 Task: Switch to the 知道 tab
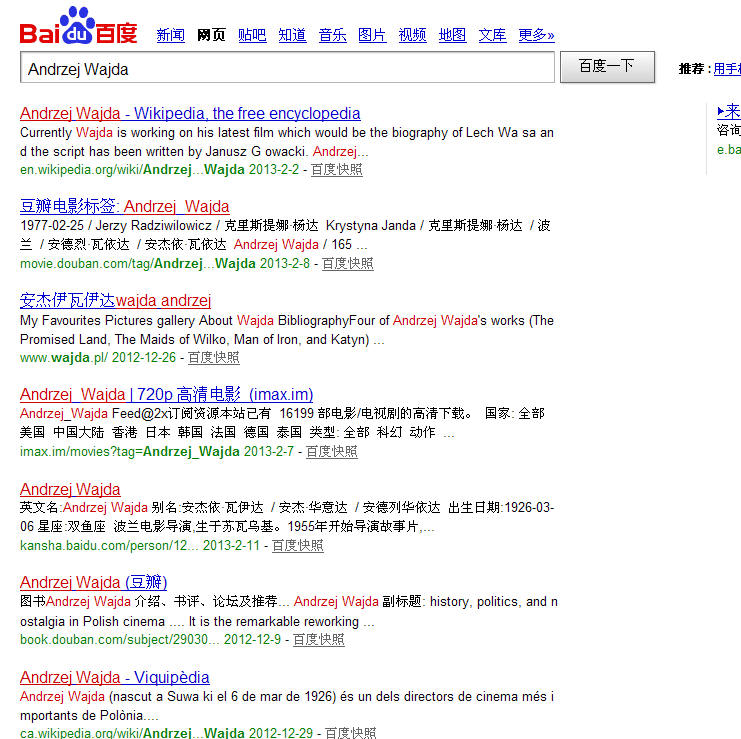pos(293,35)
